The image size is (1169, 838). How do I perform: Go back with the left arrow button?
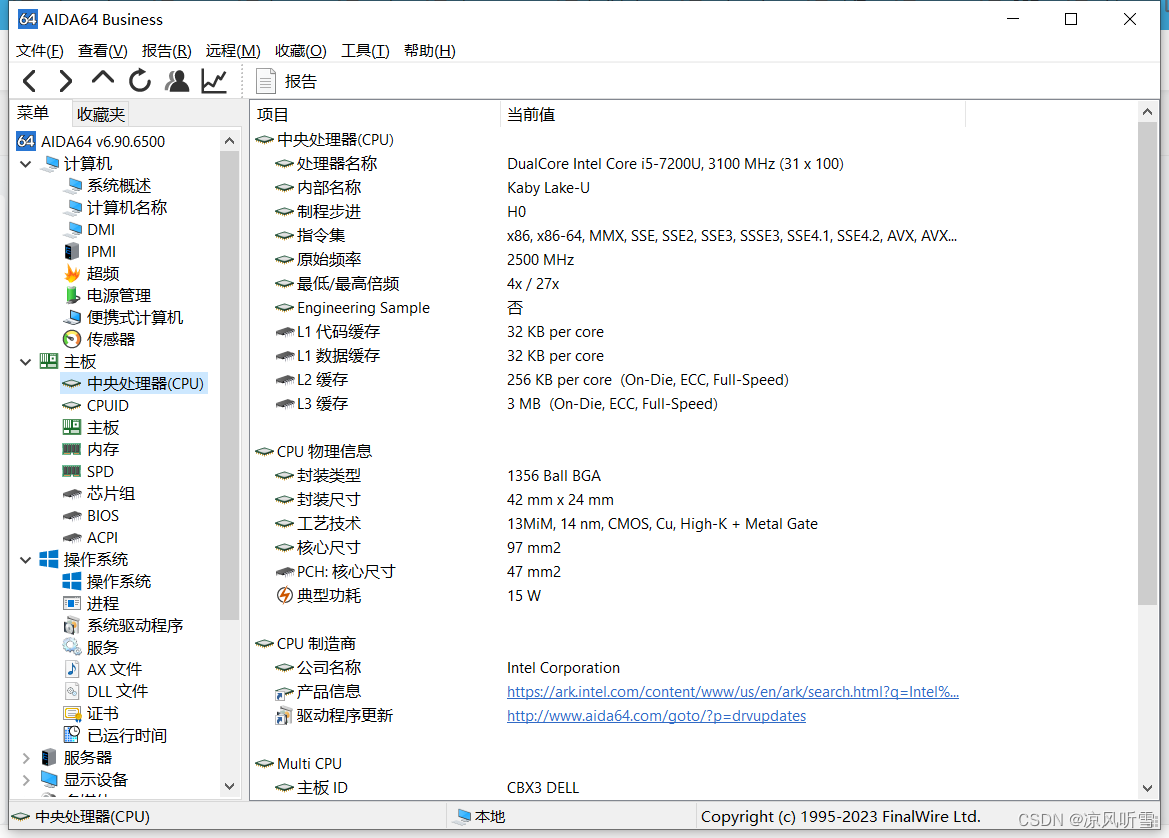point(30,81)
